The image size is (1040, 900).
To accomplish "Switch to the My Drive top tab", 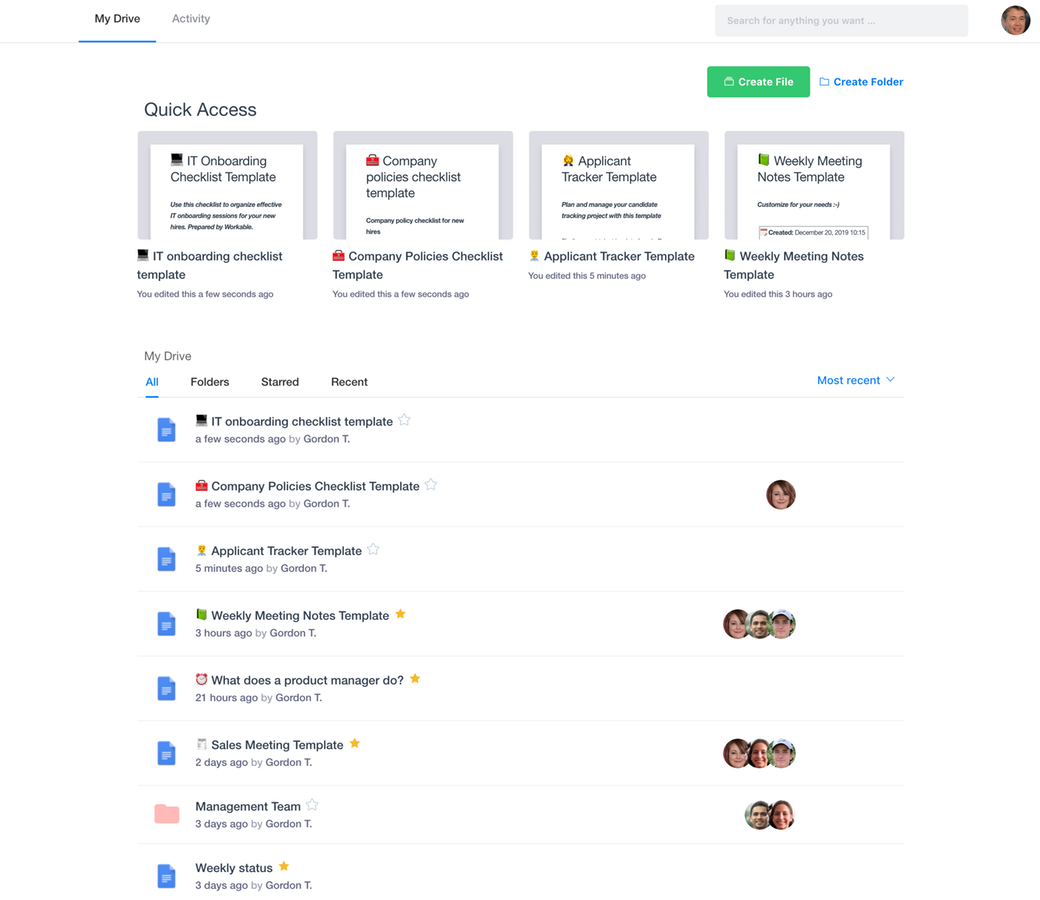I will pyautogui.click(x=117, y=19).
